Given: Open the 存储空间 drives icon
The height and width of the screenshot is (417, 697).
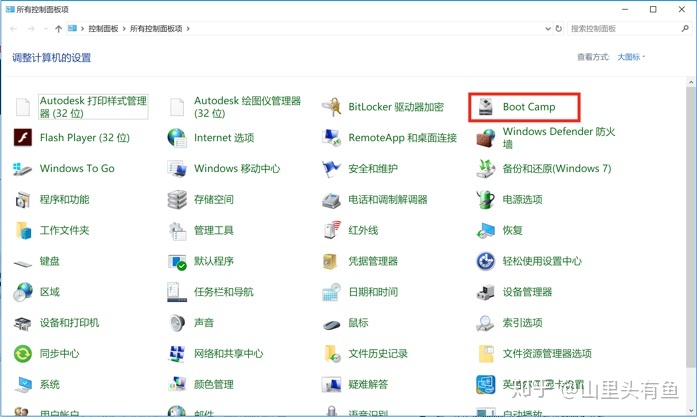Looking at the screenshot, I should [177, 200].
